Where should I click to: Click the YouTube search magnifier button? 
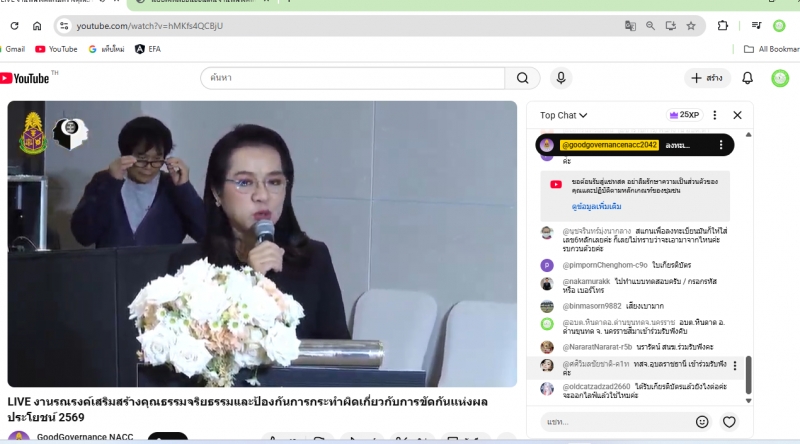521,78
